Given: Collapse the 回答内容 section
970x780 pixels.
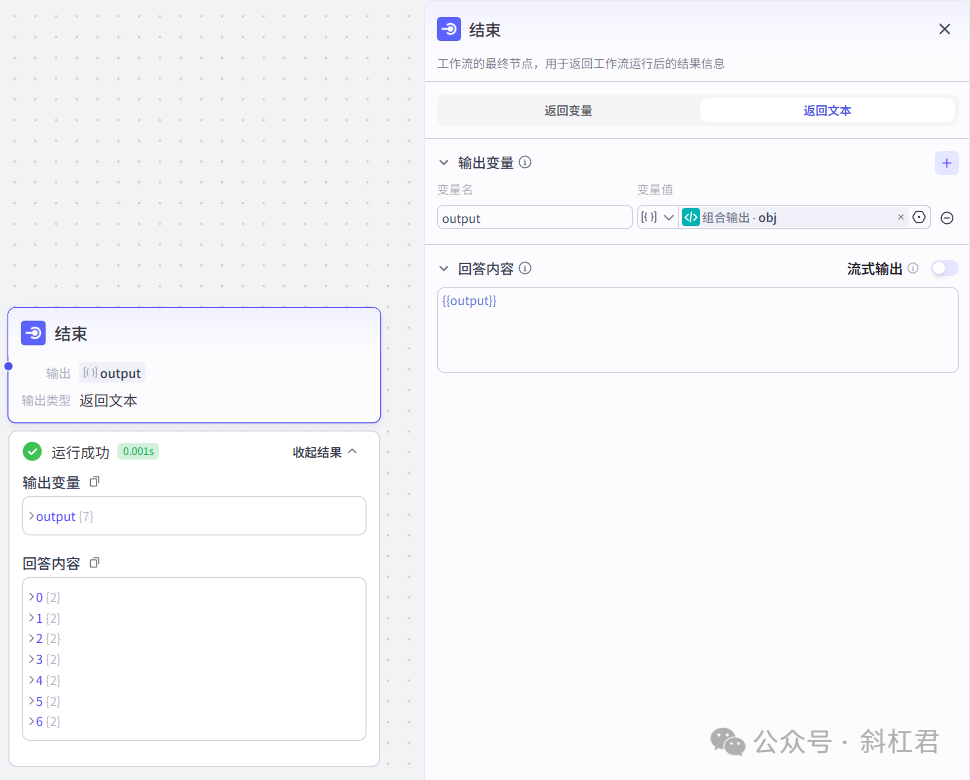Looking at the screenshot, I should pos(444,268).
